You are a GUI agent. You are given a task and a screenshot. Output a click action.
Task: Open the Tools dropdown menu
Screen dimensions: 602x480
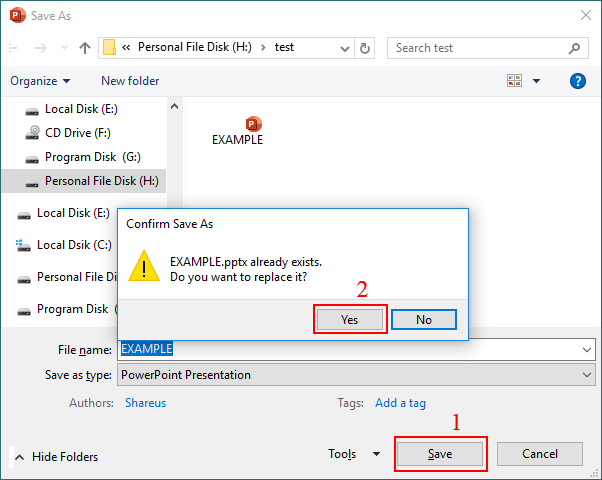[x=354, y=454]
